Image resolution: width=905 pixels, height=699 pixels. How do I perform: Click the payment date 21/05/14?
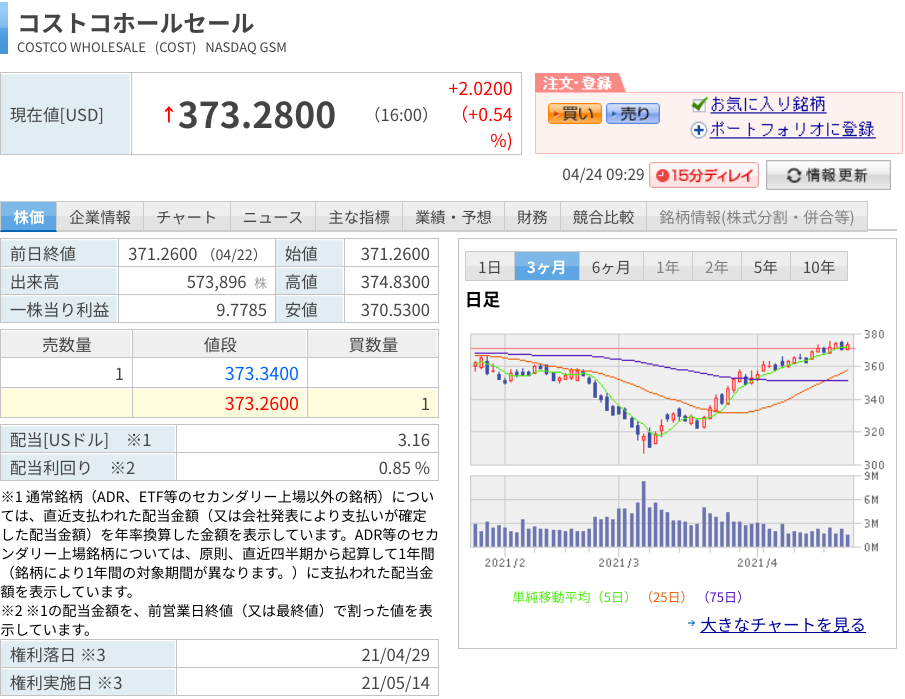click(x=395, y=683)
